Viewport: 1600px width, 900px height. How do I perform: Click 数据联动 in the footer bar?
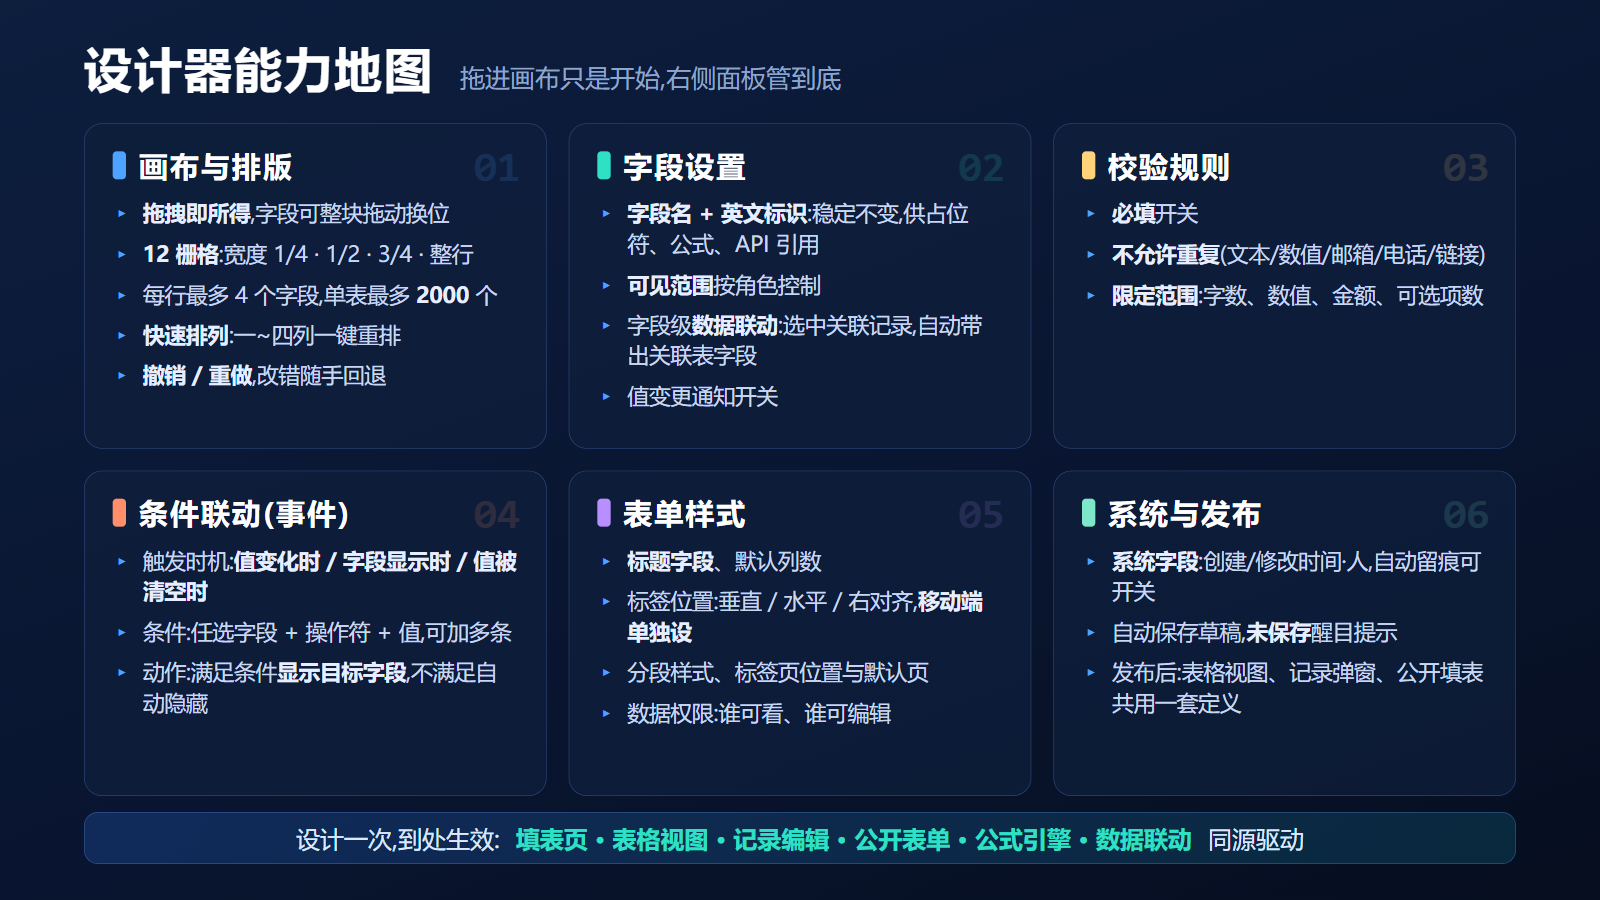click(x=1143, y=840)
